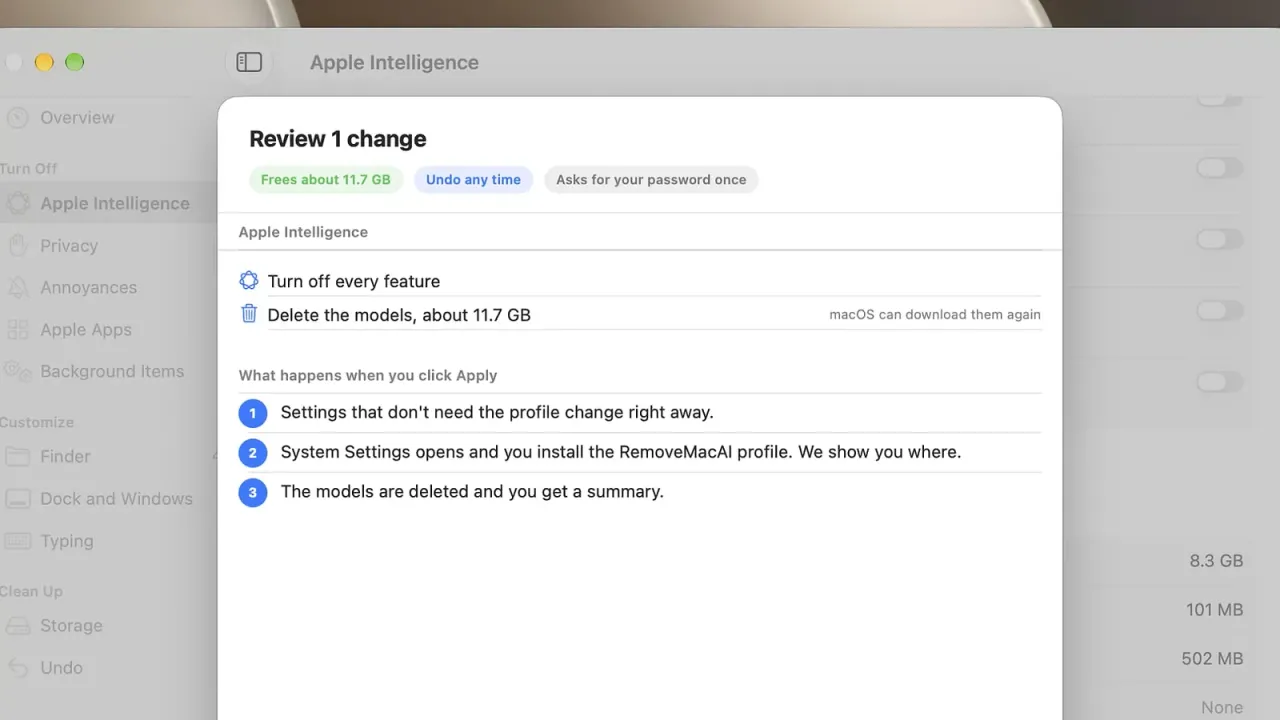The height and width of the screenshot is (720, 1280).
Task: Open Typing via its keyboard icon
Action: [18, 541]
